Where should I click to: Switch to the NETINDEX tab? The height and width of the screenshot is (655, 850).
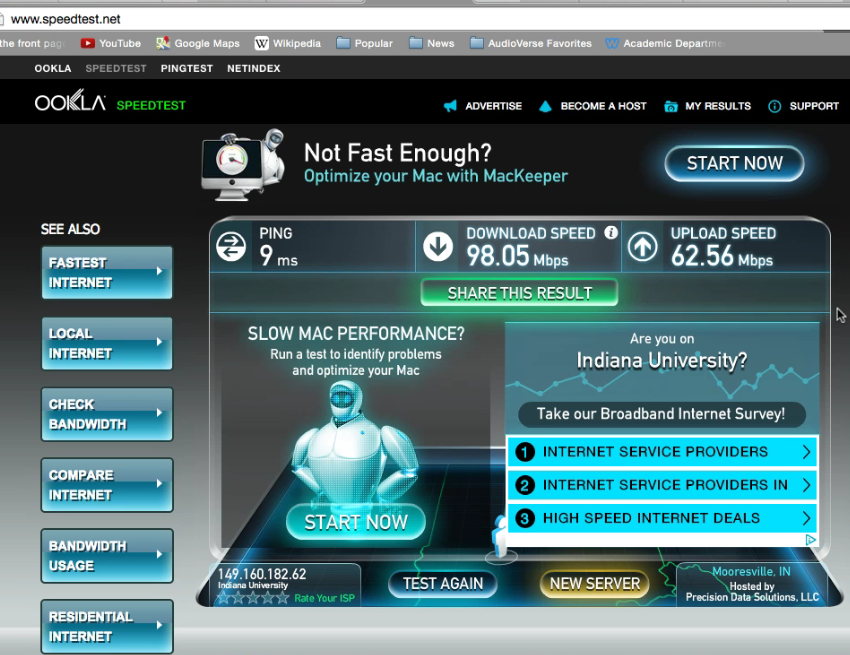(254, 68)
